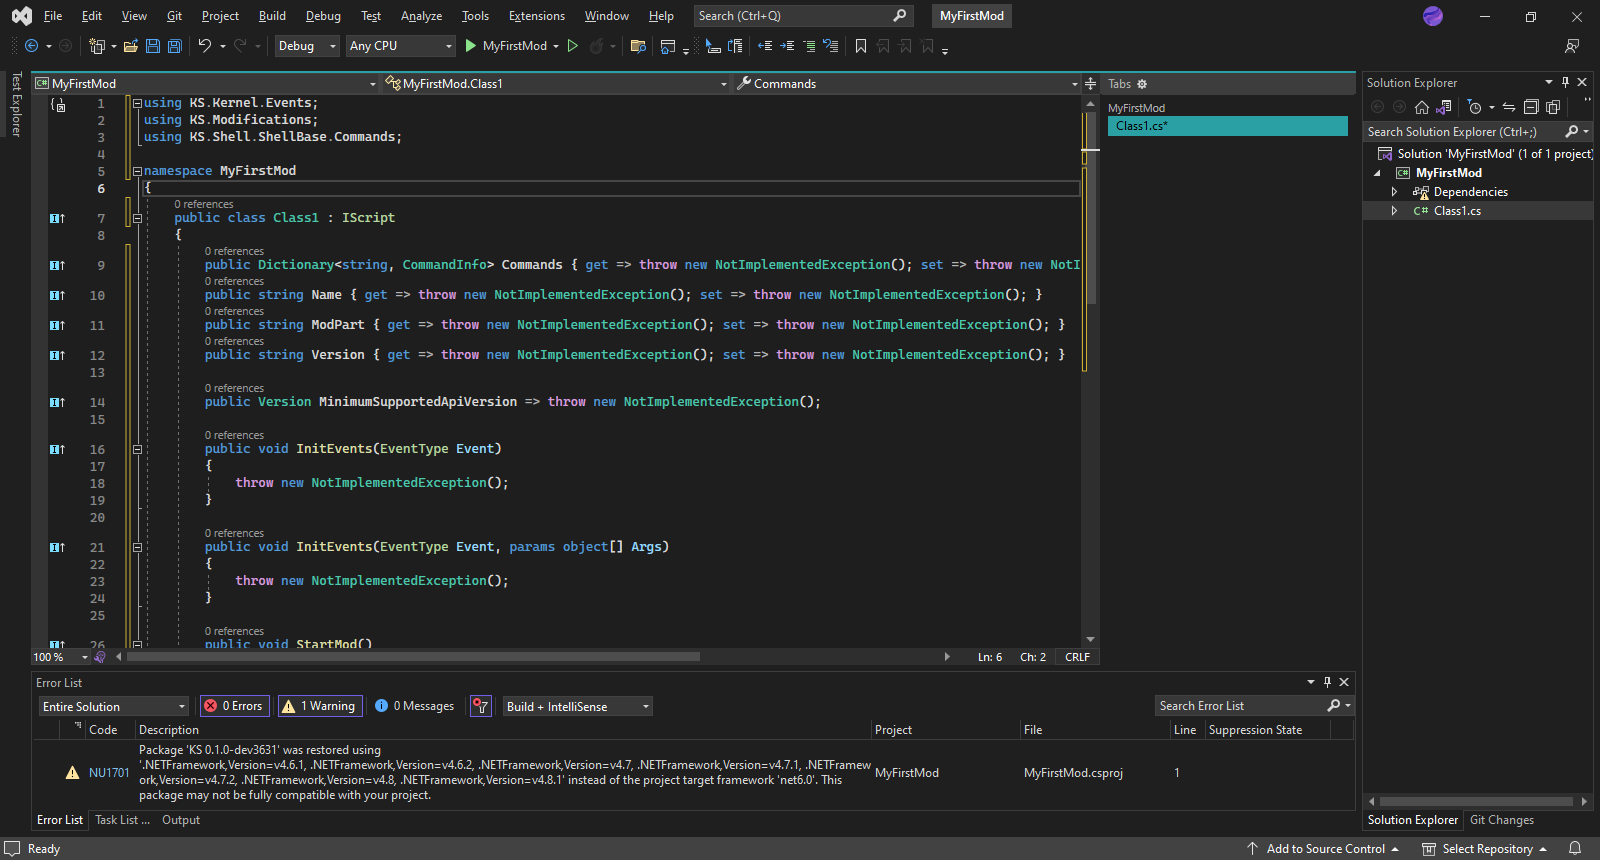Click the Open File folder icon
The image size is (1600, 860).
coord(130,46)
